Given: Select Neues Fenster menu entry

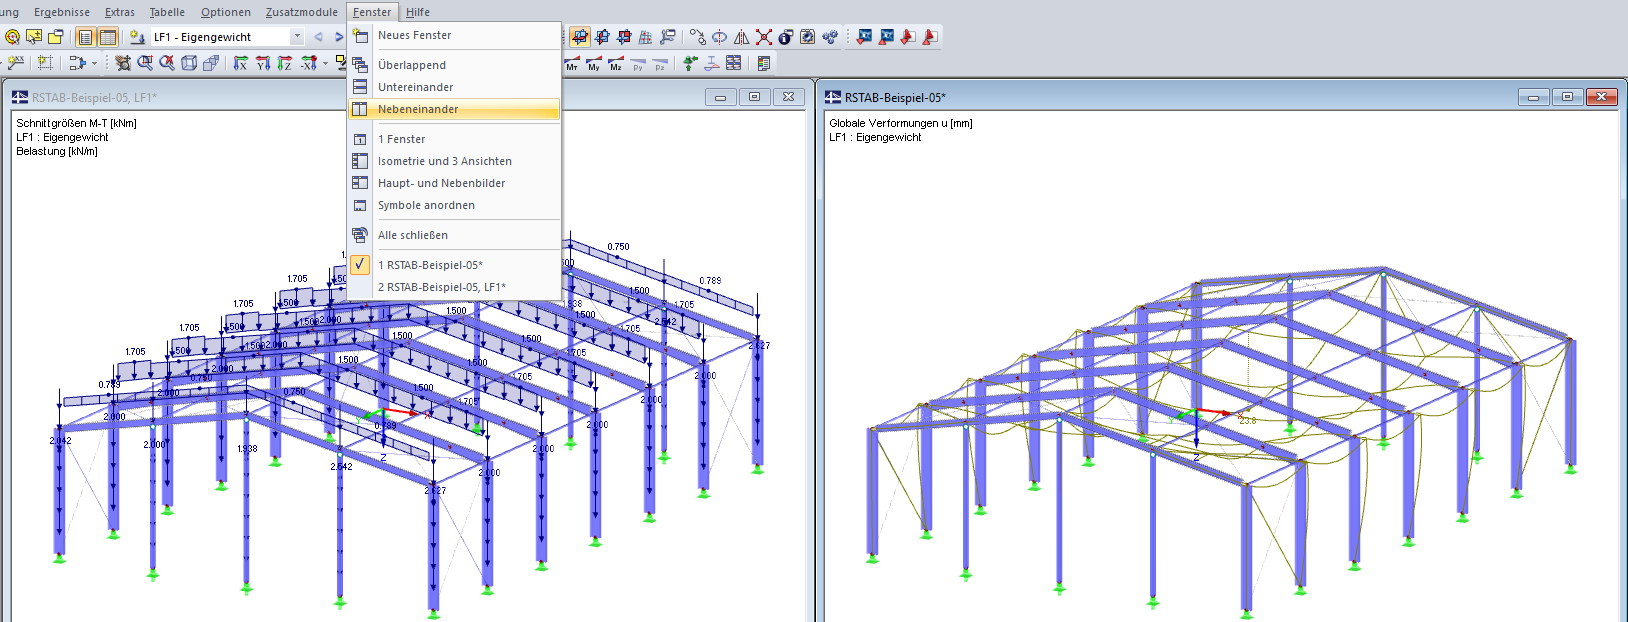Looking at the screenshot, I should click(454, 35).
